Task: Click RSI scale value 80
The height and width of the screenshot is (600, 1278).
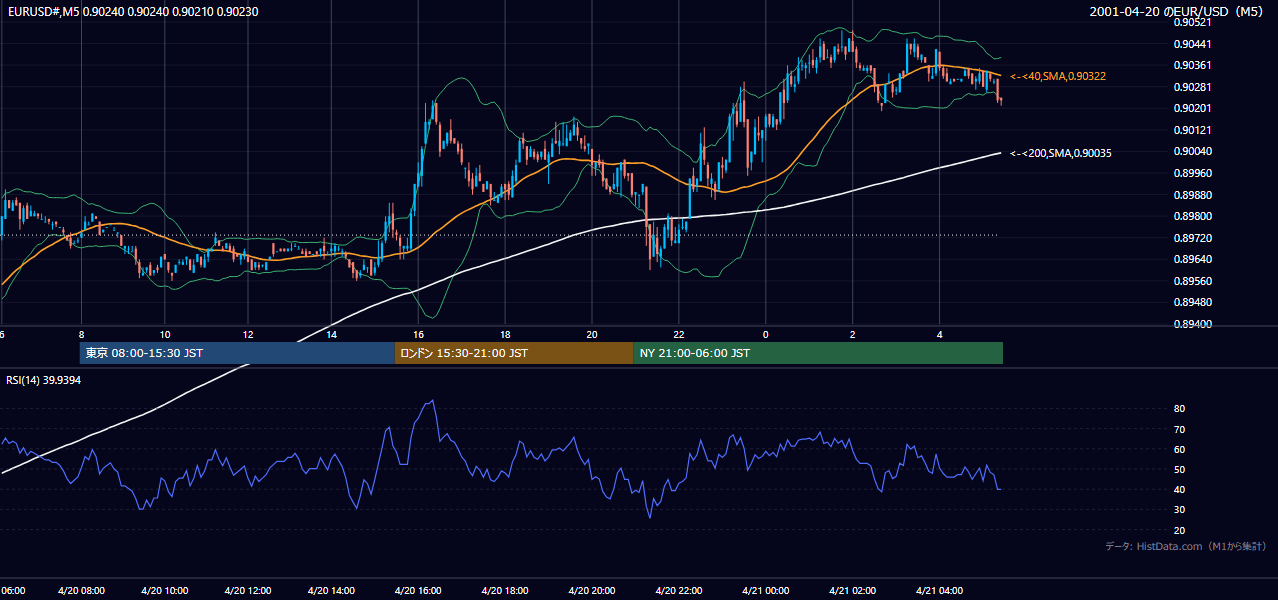Action: click(x=1179, y=409)
